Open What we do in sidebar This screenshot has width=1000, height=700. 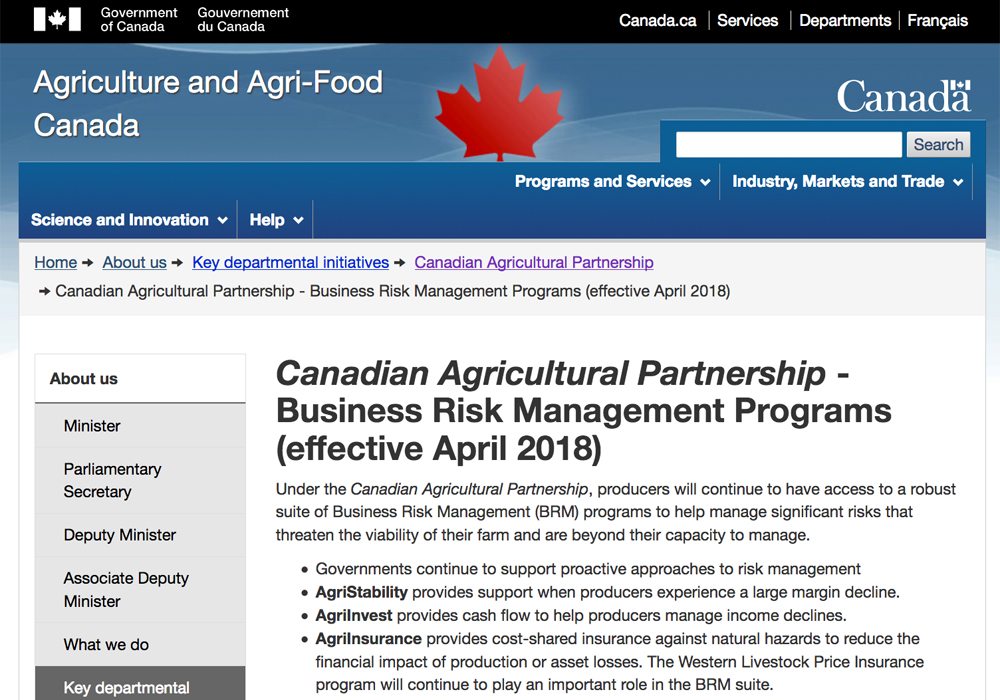point(140,645)
